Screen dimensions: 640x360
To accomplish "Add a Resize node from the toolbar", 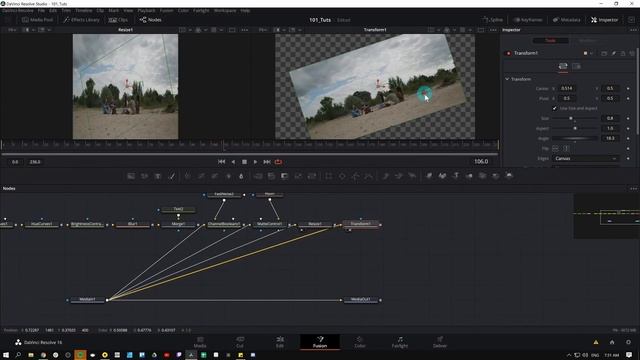I will coord(298,176).
